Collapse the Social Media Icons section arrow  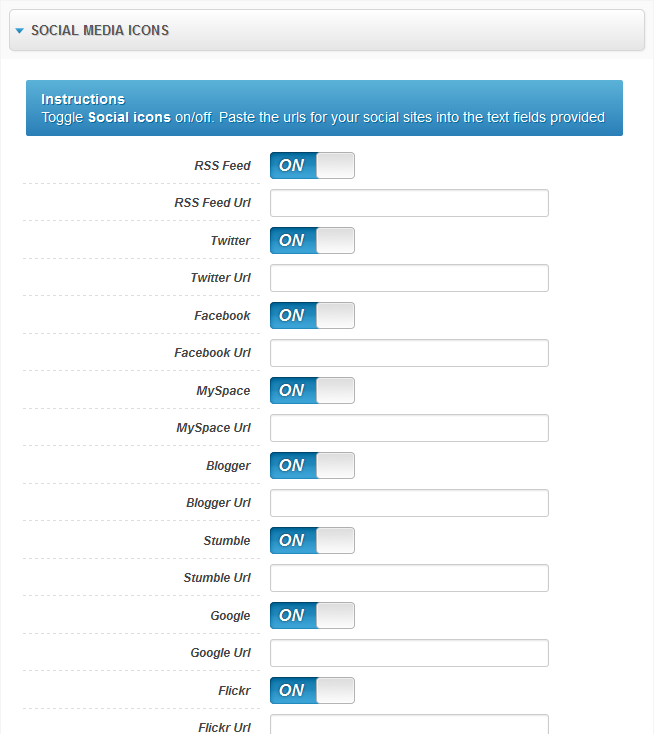[x=19, y=31]
